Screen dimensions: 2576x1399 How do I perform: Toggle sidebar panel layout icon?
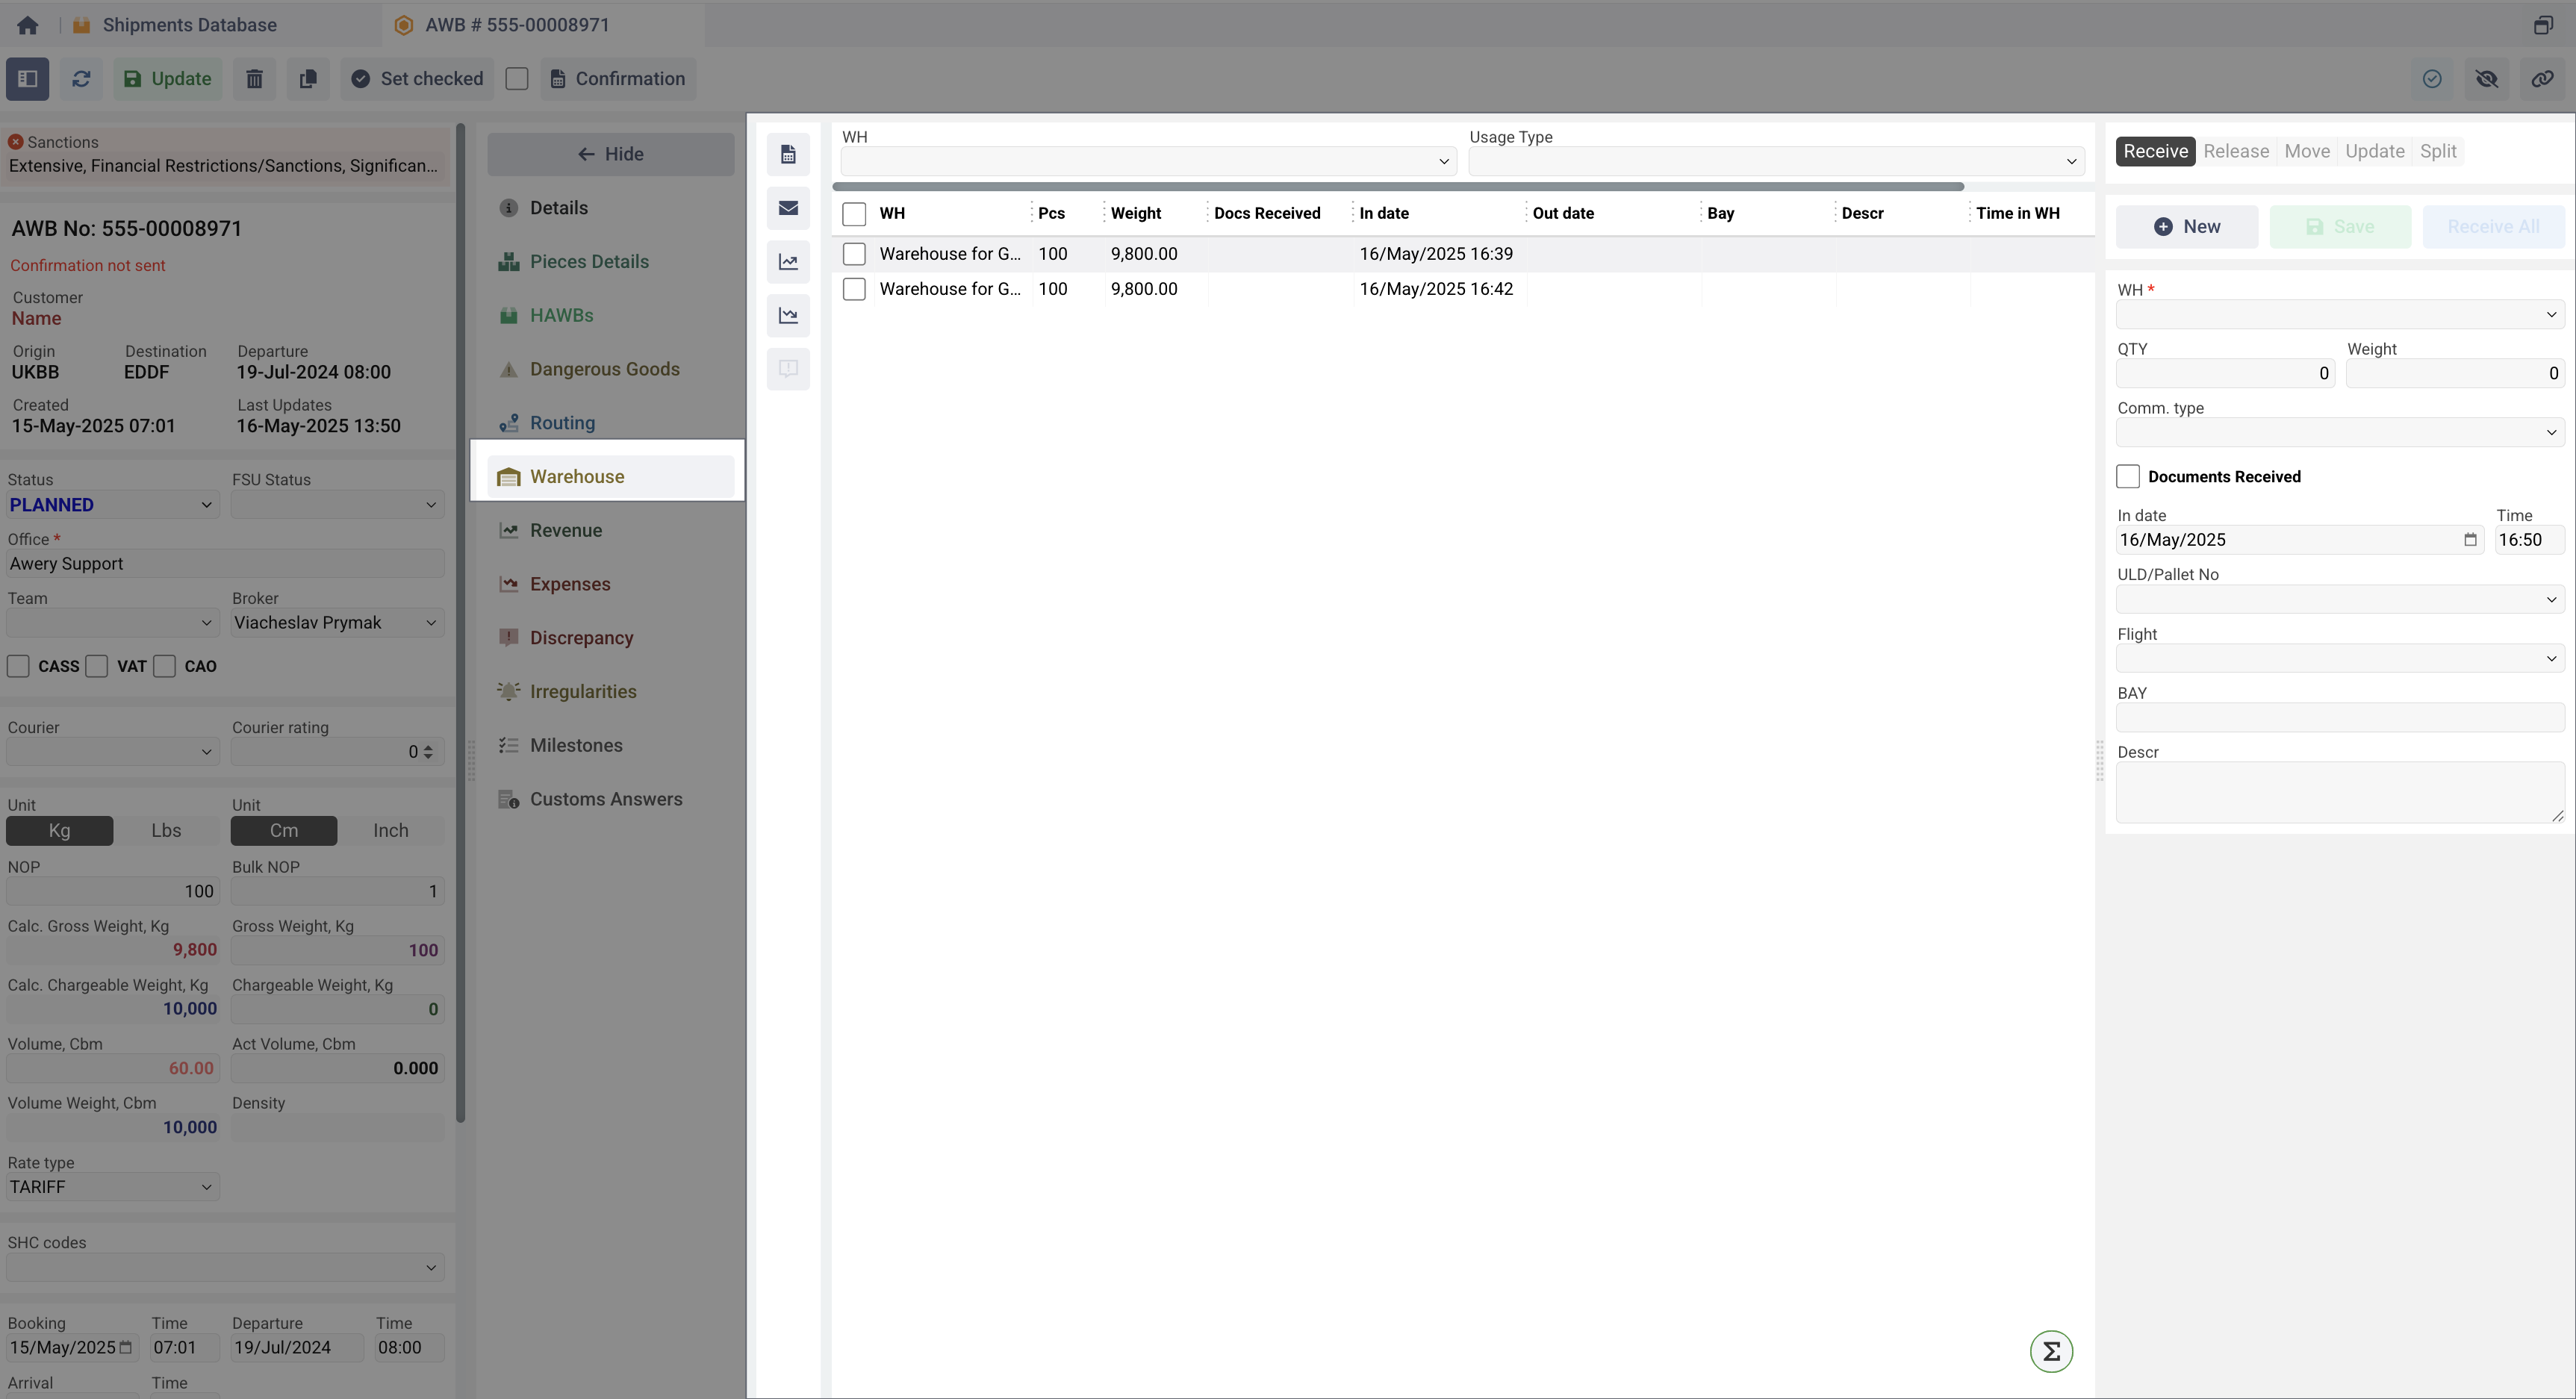pos(27,79)
